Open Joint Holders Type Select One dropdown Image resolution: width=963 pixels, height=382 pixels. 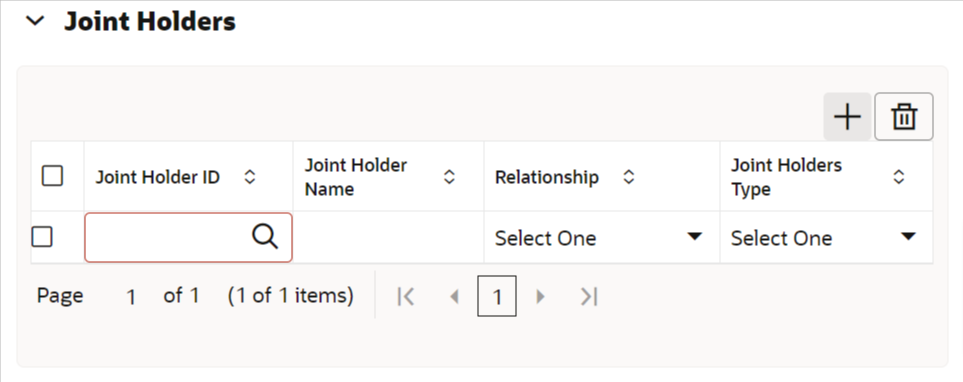824,238
